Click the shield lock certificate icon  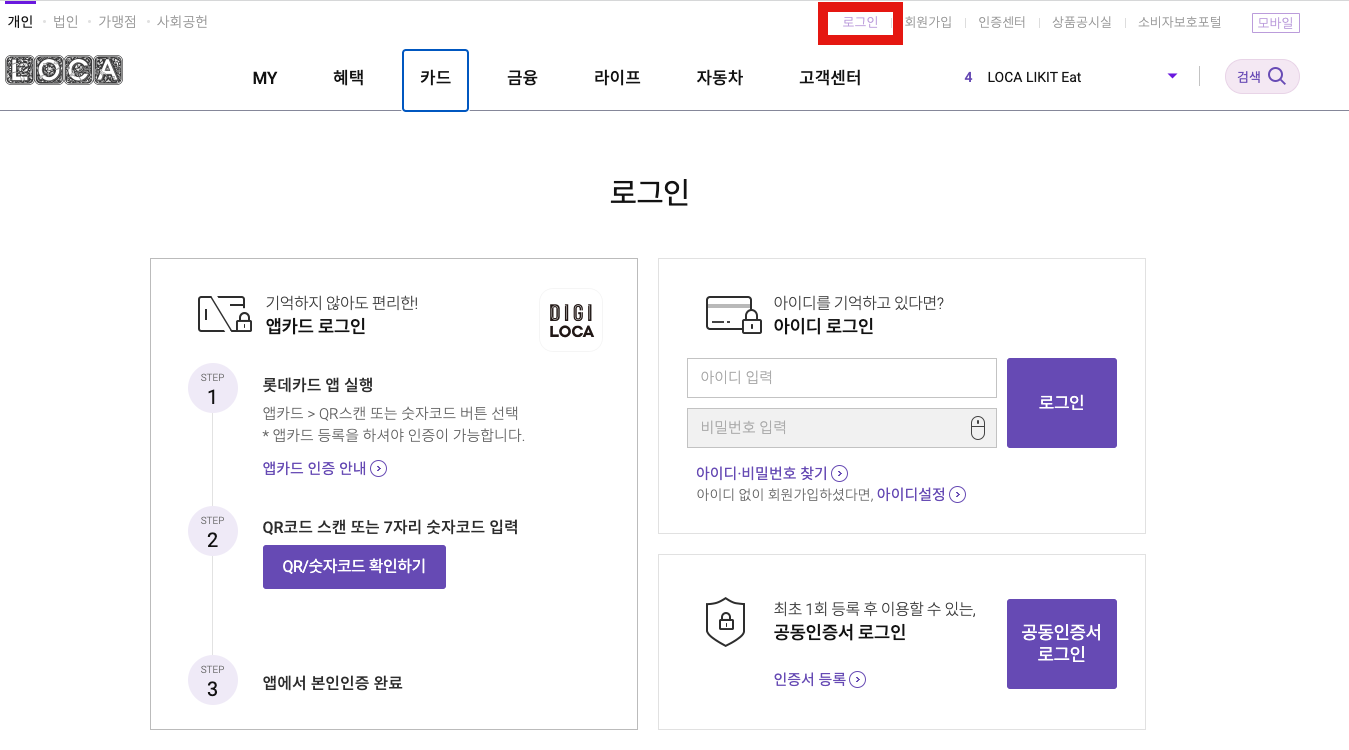[x=726, y=621]
